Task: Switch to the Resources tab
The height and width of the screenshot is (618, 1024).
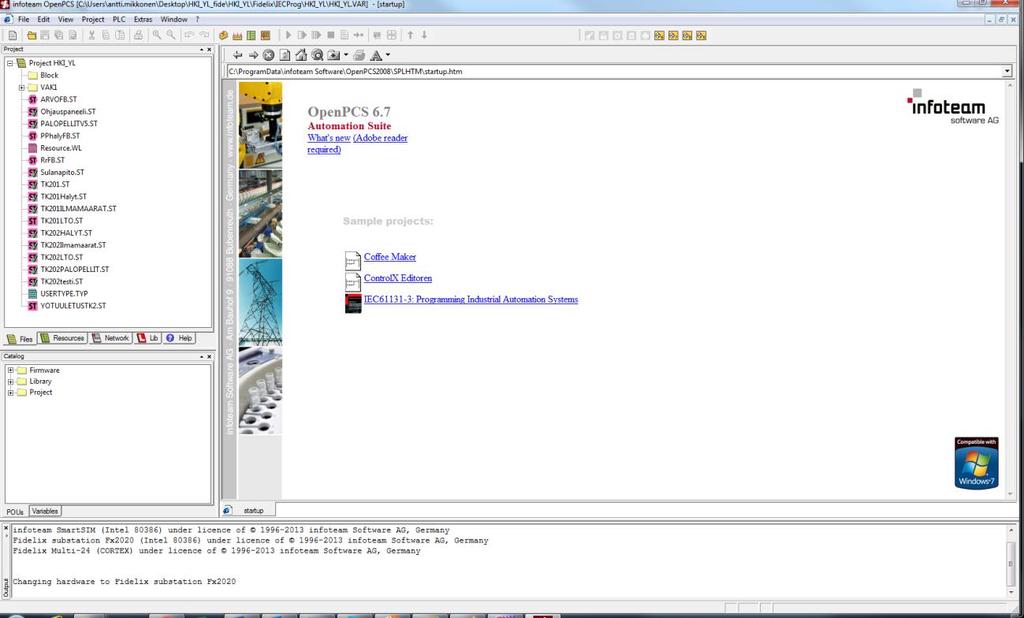Action: click(62, 338)
